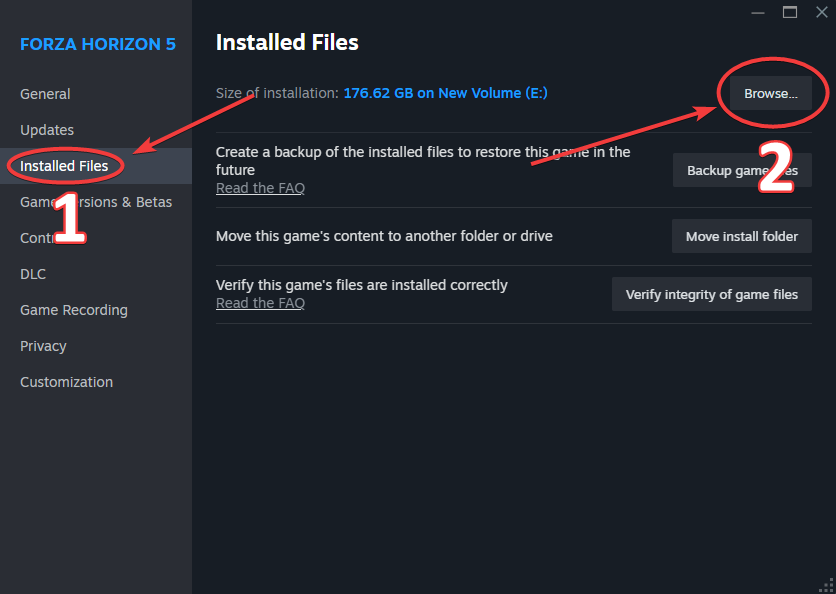Minimize the properties window
This screenshot has width=836, height=594.
(x=758, y=12)
